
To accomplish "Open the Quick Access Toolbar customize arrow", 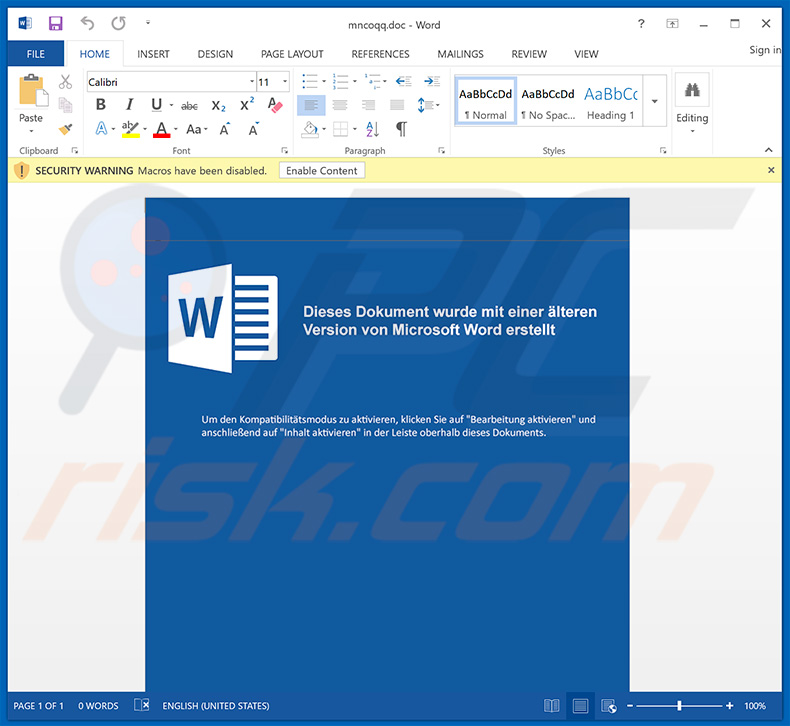I will coord(148,23).
